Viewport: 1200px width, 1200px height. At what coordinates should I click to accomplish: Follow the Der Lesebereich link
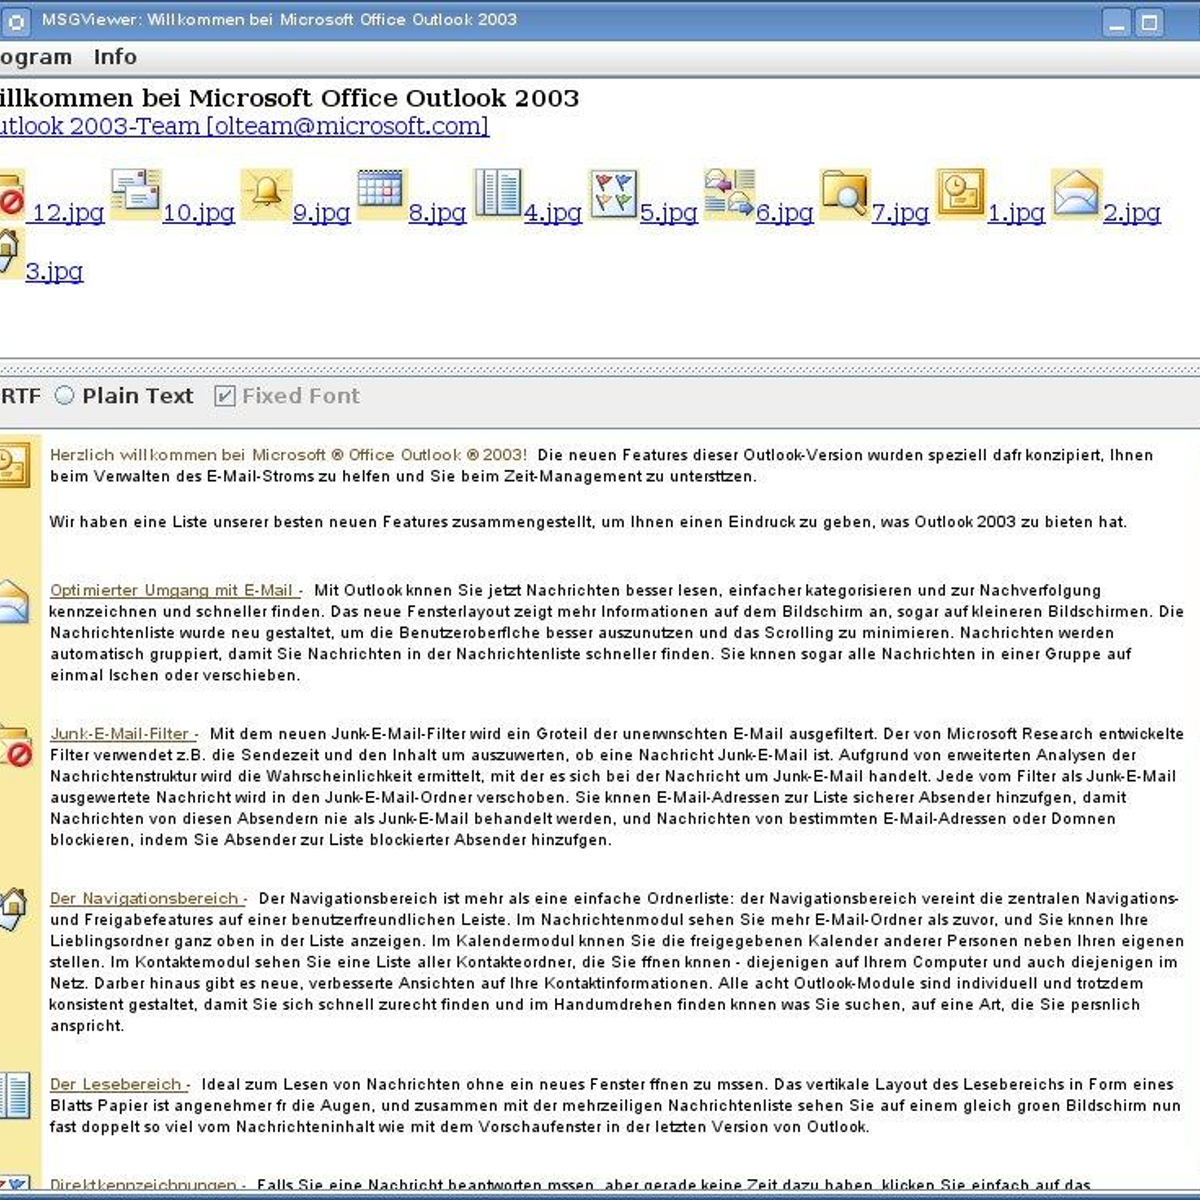pos(120,1084)
